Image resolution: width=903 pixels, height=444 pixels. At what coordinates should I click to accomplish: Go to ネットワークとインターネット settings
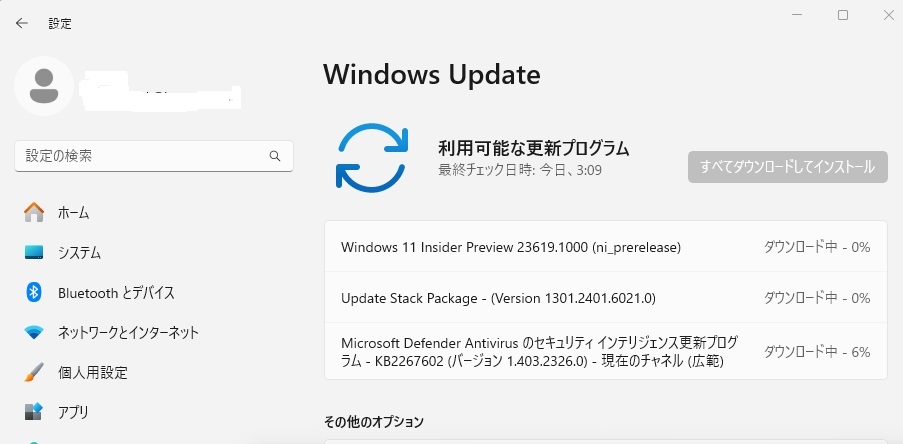point(128,332)
